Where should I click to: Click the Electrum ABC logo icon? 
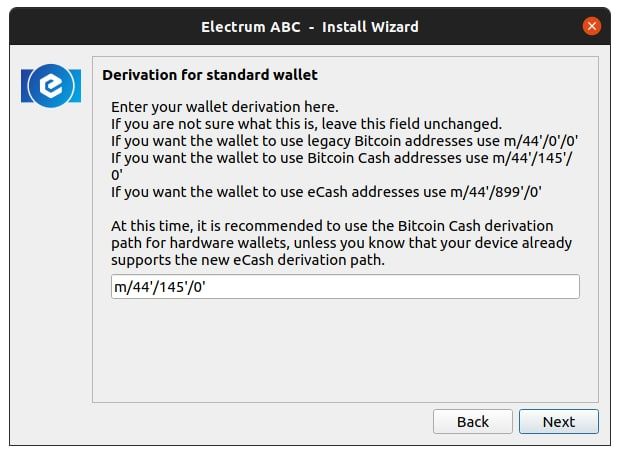51,88
